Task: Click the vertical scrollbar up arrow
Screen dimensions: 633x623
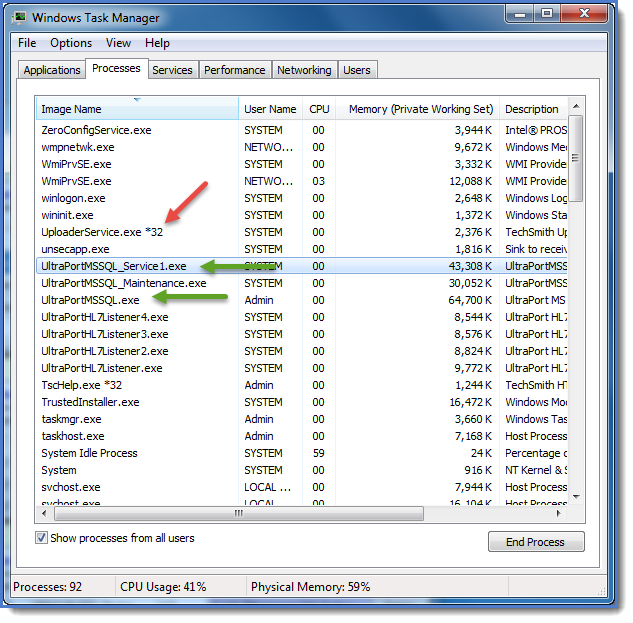Action: point(576,106)
